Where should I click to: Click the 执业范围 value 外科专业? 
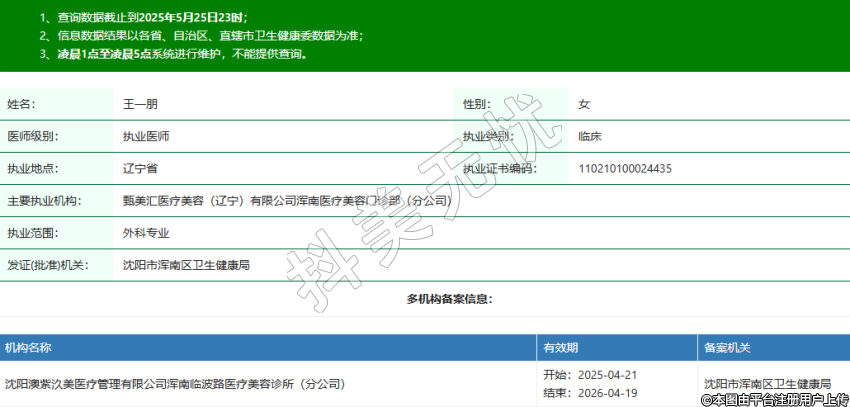[146, 233]
